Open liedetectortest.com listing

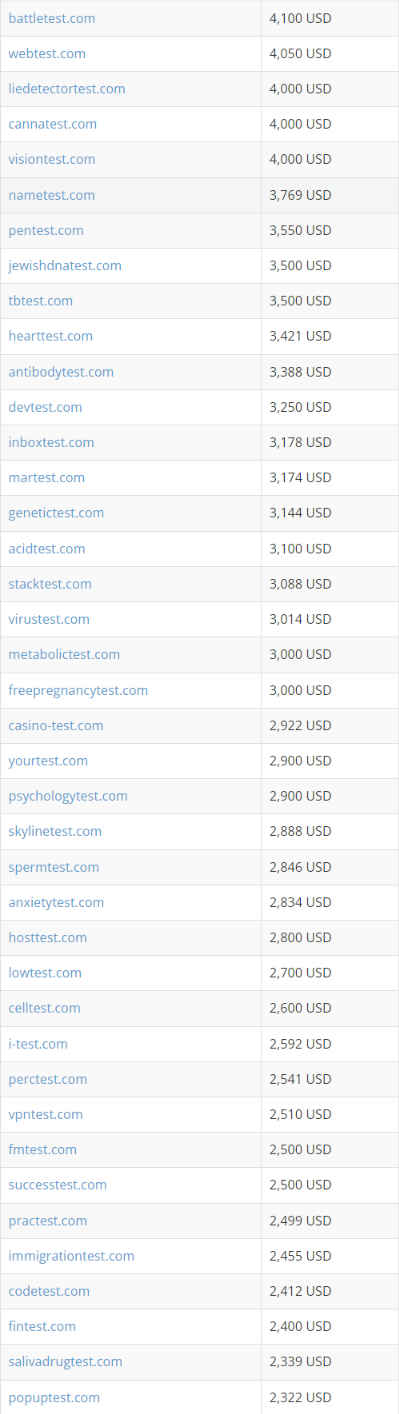tap(67, 88)
